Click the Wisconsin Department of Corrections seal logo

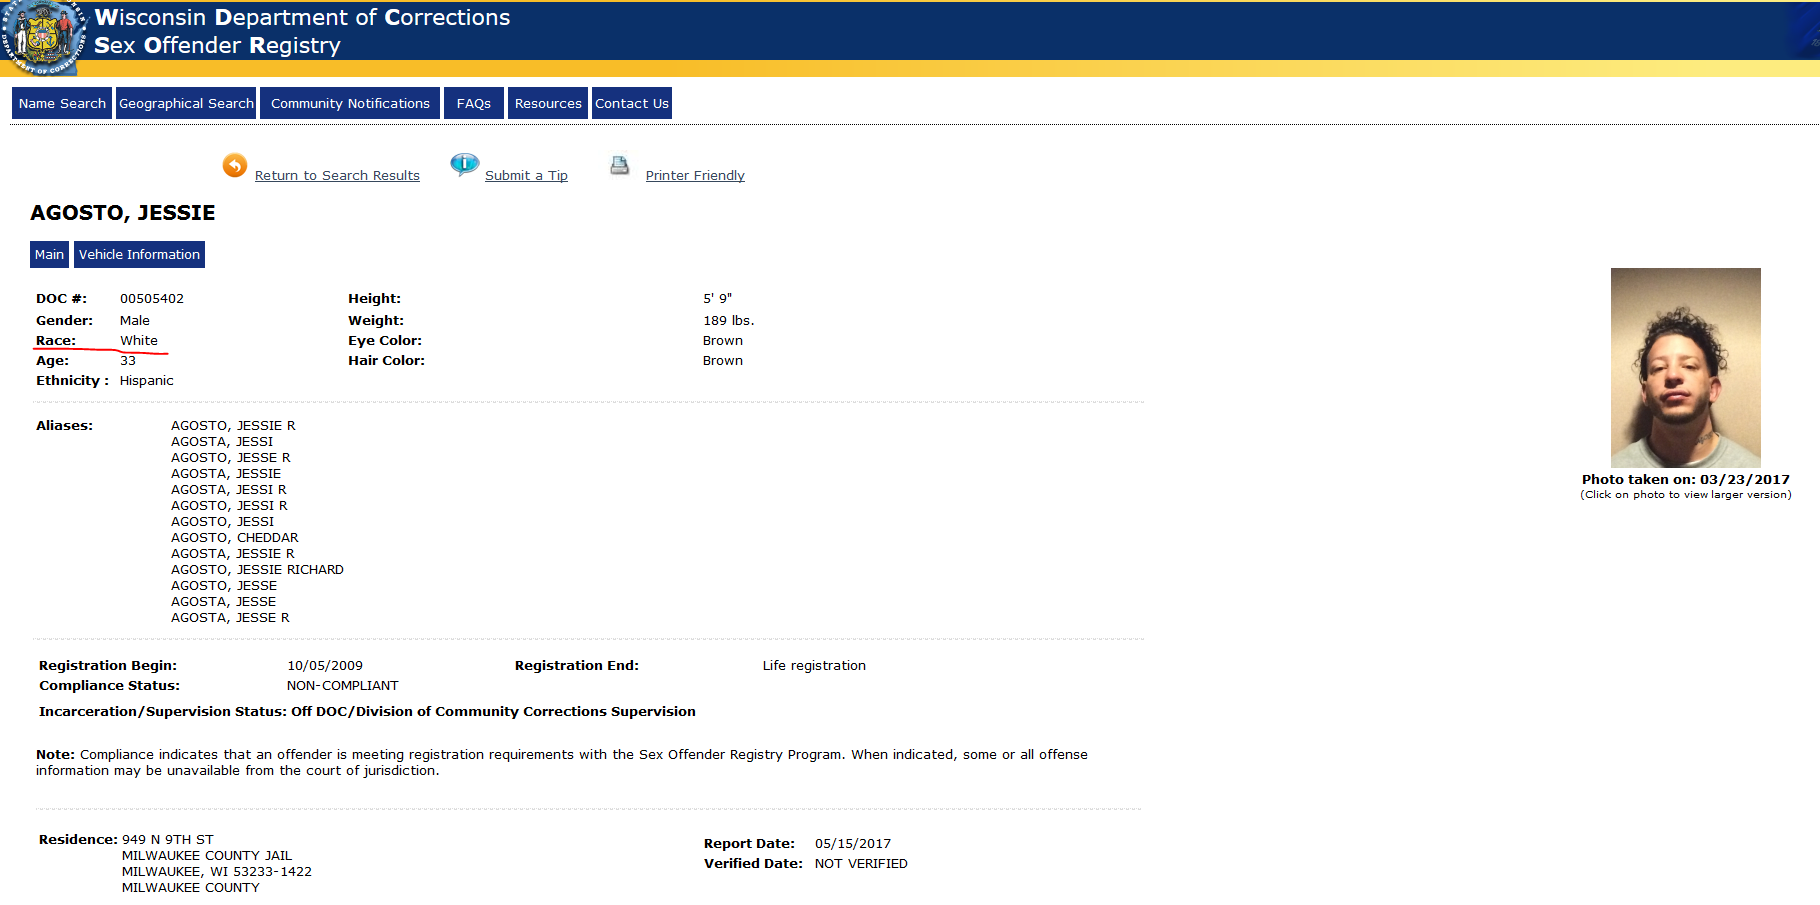click(42, 37)
